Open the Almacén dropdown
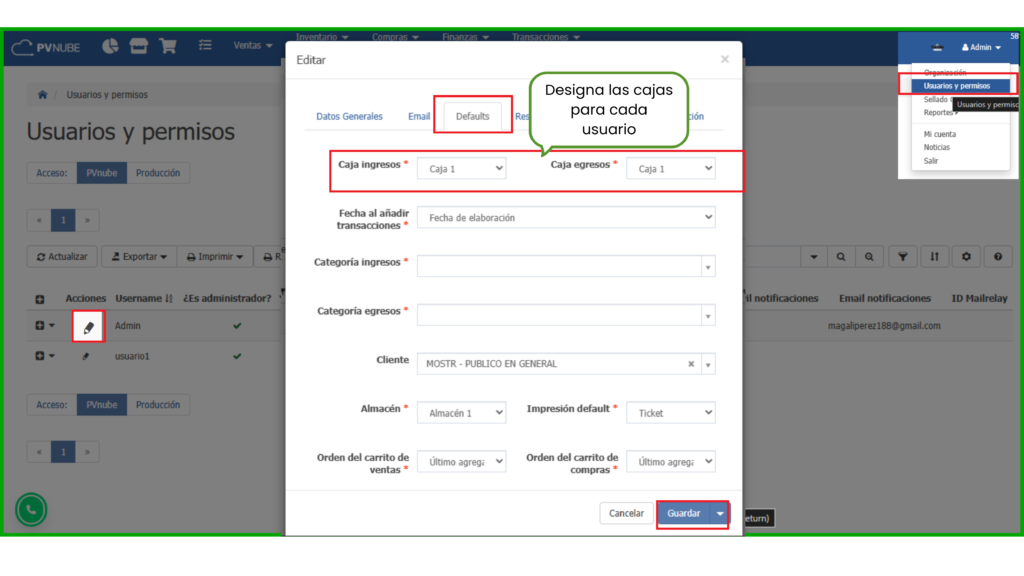This screenshot has height=576, width=1024. click(461, 412)
